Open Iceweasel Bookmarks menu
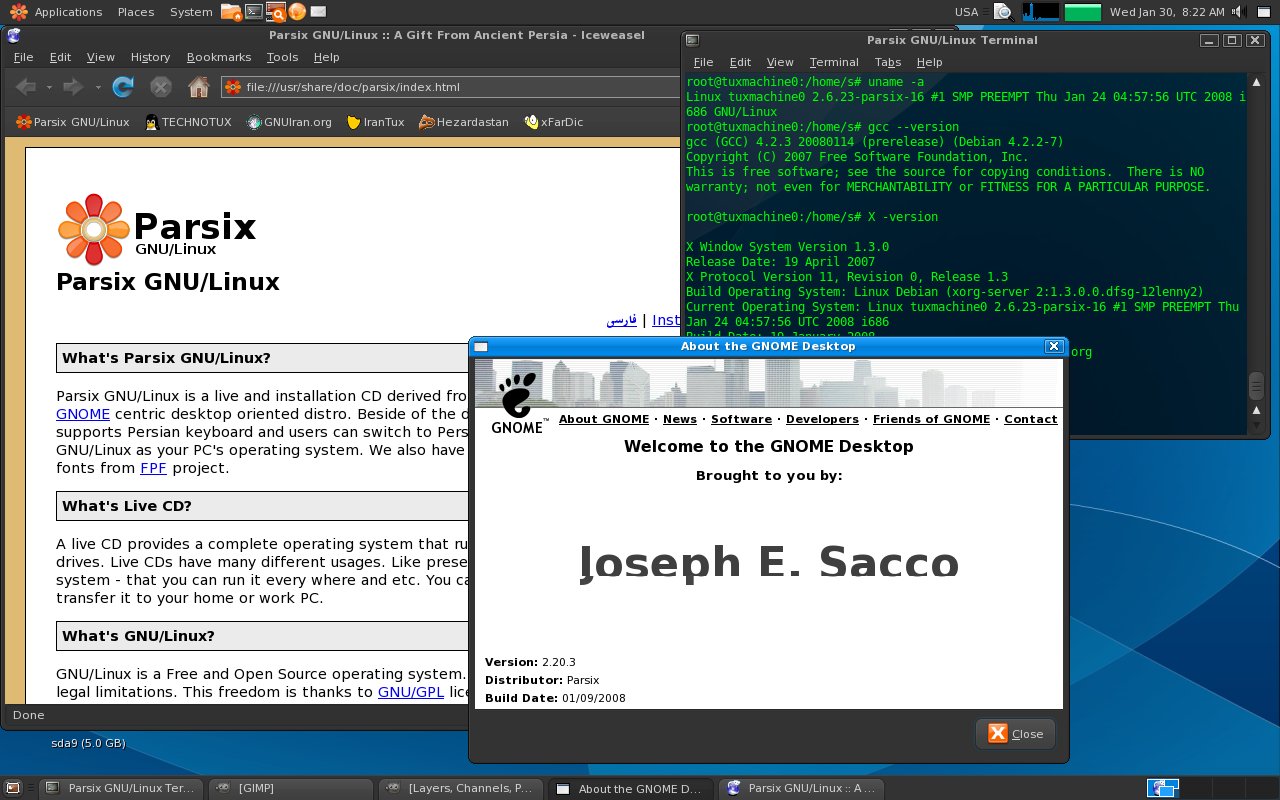 point(219,57)
